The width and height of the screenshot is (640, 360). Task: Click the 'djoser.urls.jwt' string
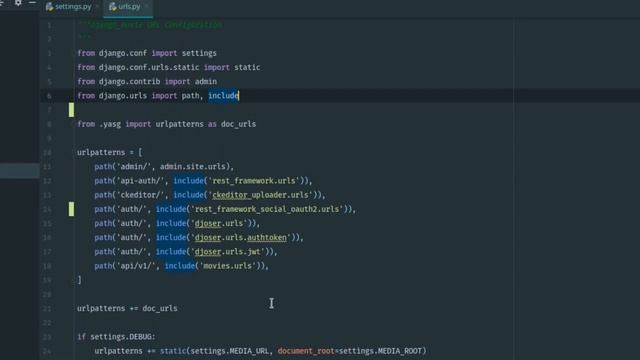(227, 252)
